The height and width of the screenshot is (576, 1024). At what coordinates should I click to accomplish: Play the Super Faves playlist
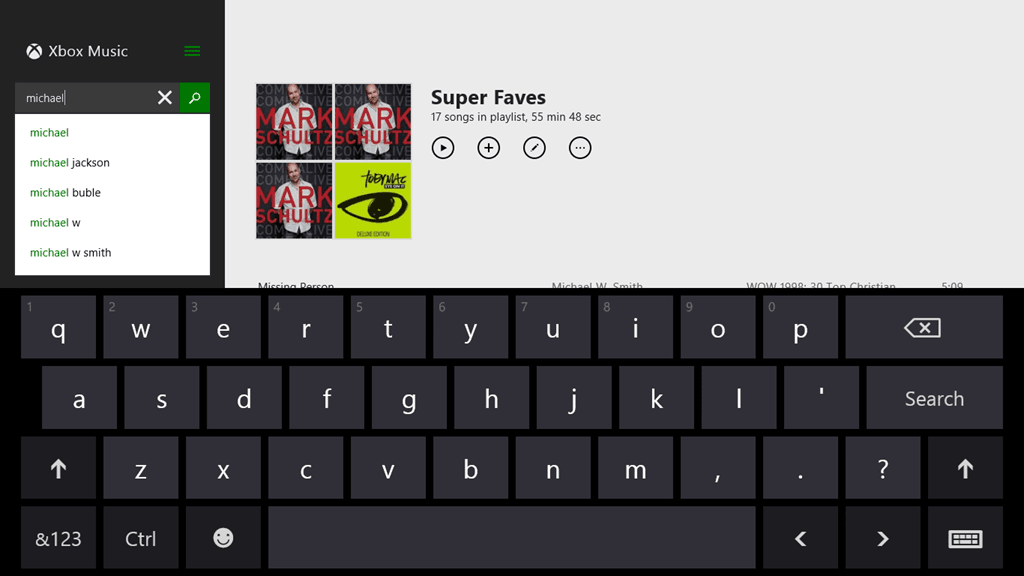[x=443, y=148]
